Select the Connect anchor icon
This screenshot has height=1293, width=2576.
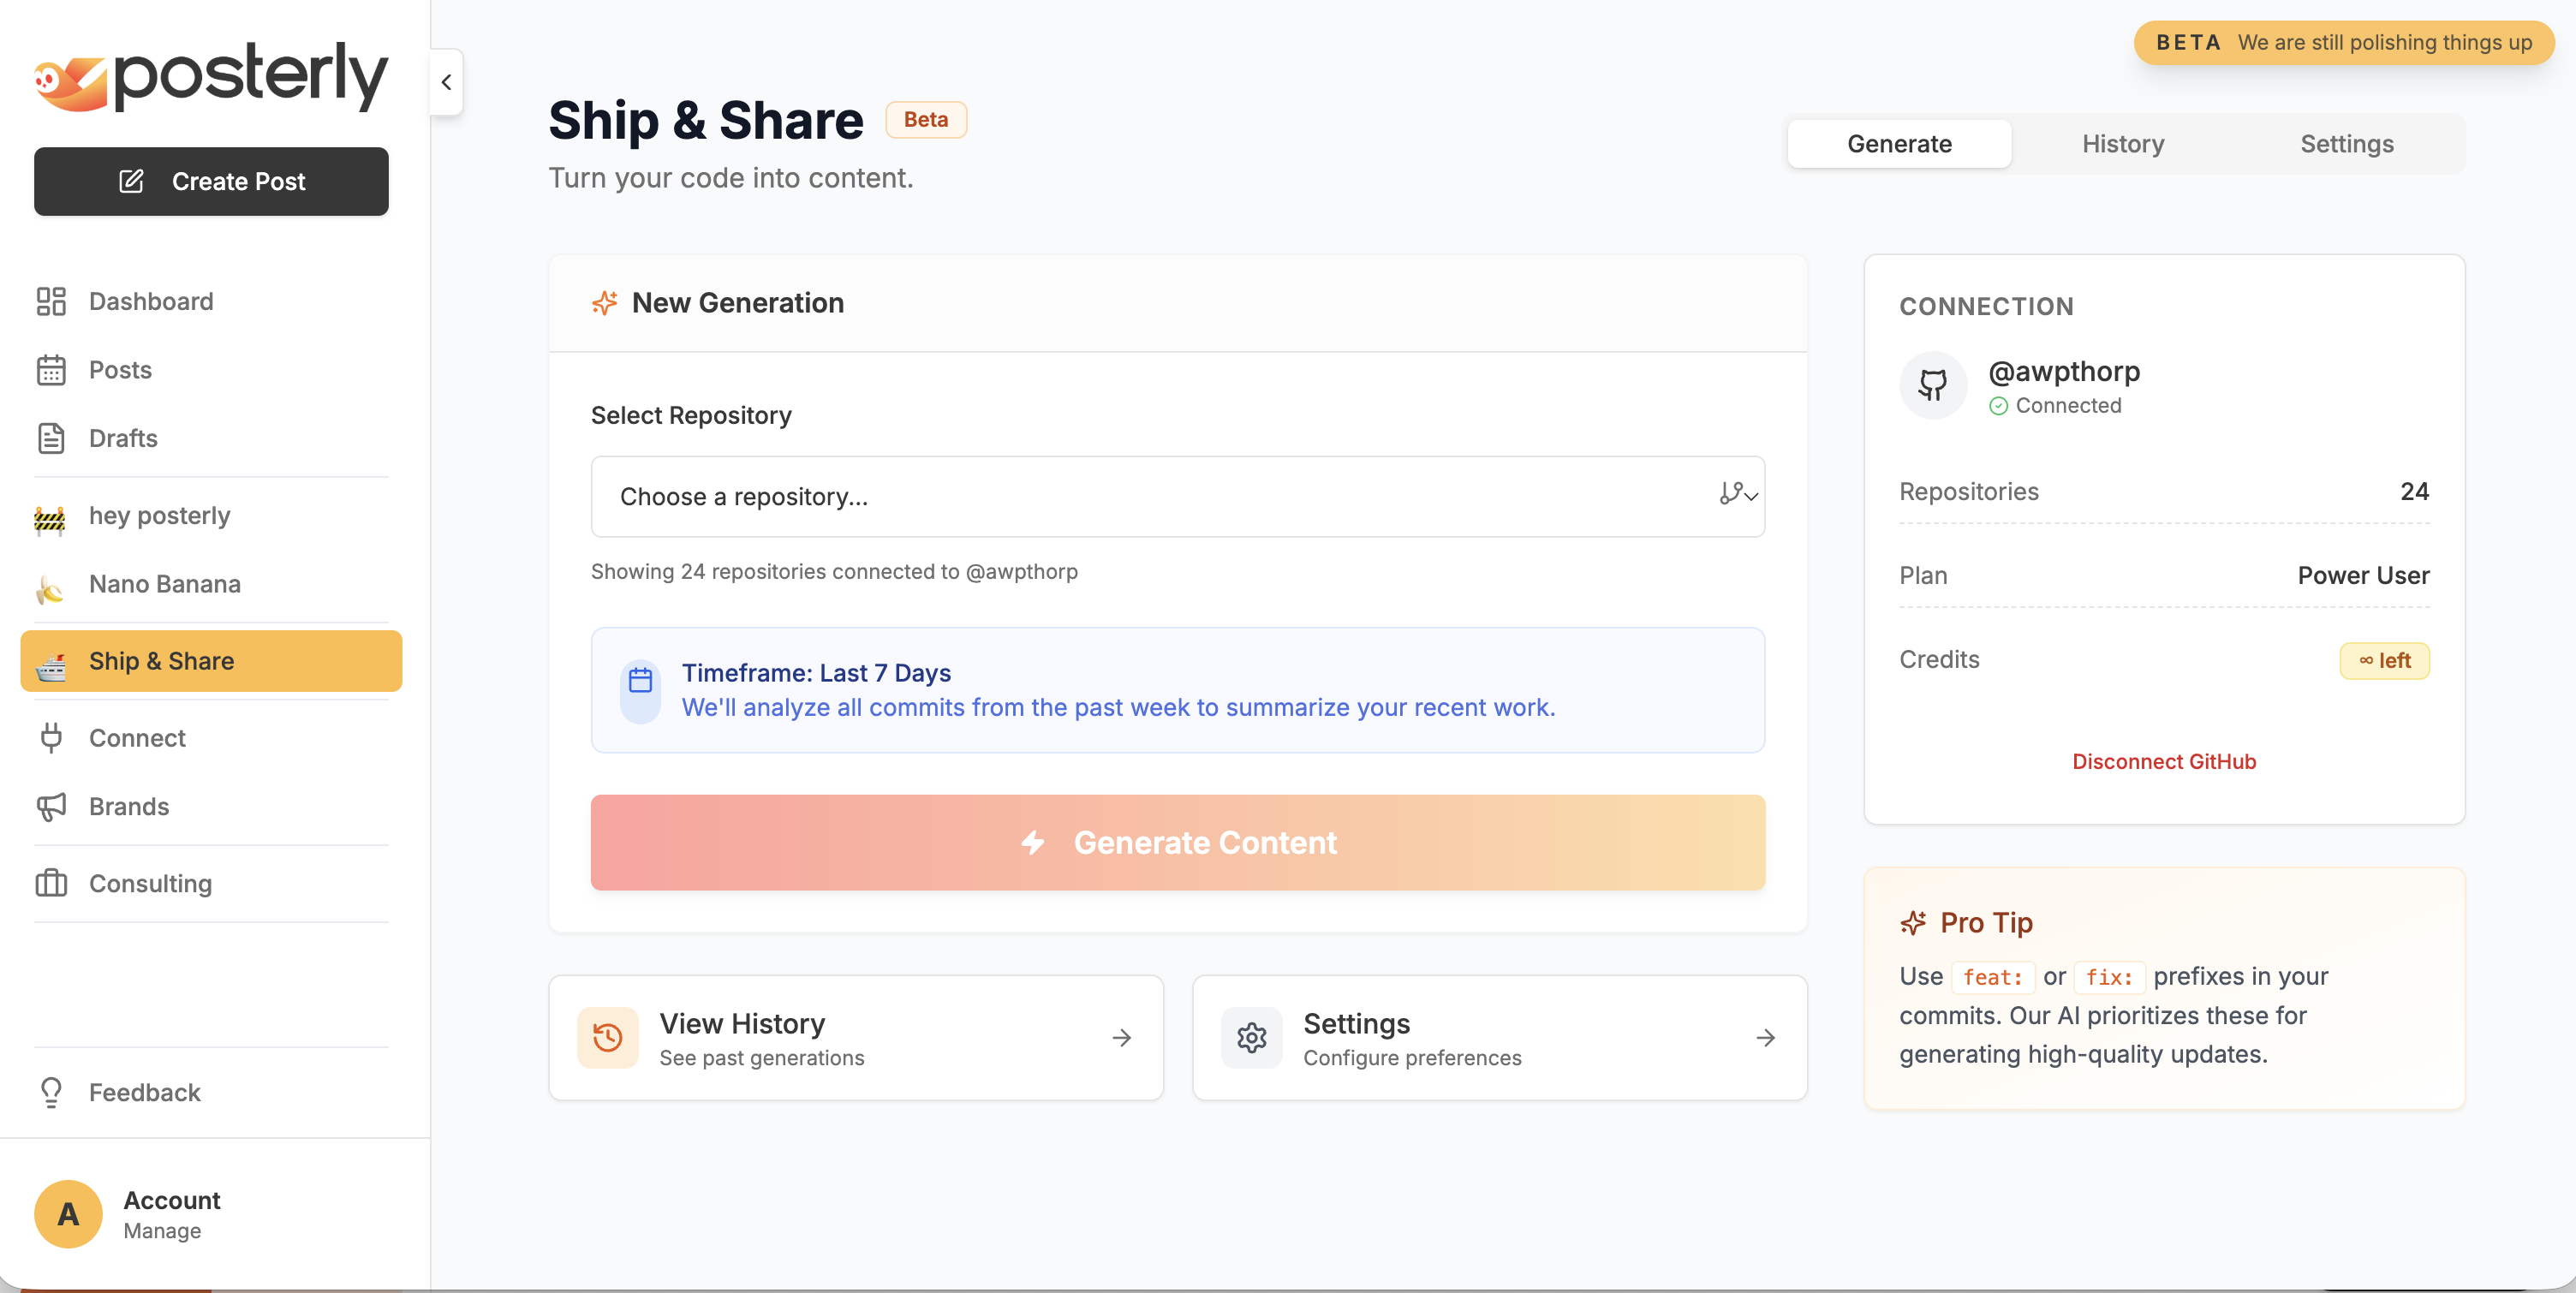[x=52, y=738]
